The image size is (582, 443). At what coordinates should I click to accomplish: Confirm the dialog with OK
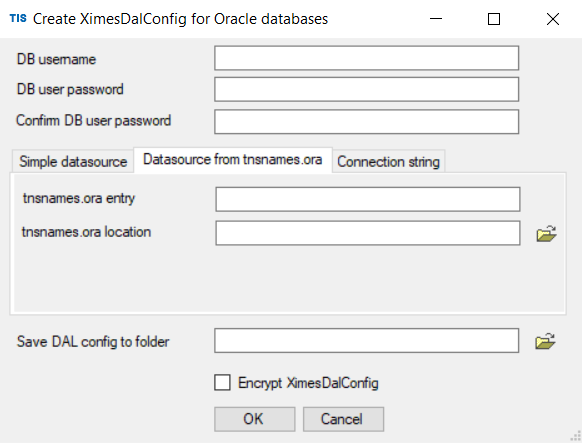click(254, 419)
